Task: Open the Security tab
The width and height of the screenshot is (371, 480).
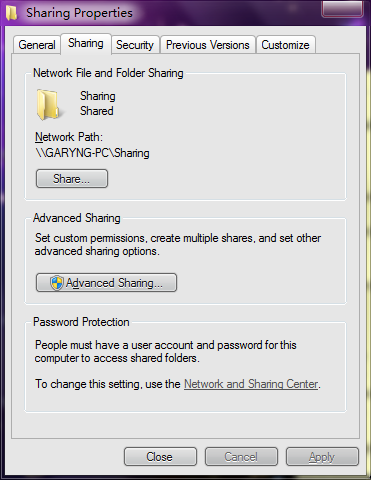Action: click(135, 45)
